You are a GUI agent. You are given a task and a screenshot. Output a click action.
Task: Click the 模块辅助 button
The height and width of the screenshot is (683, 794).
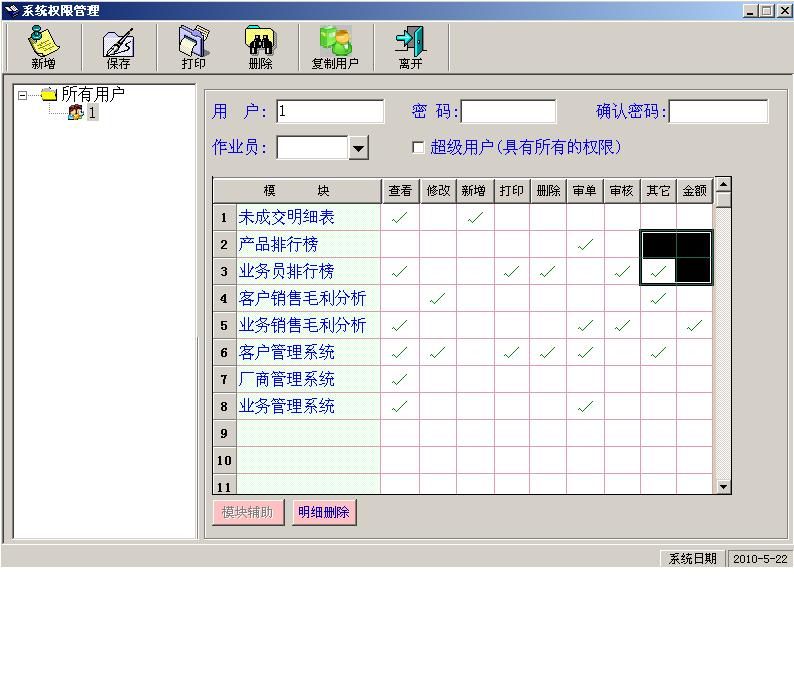248,512
